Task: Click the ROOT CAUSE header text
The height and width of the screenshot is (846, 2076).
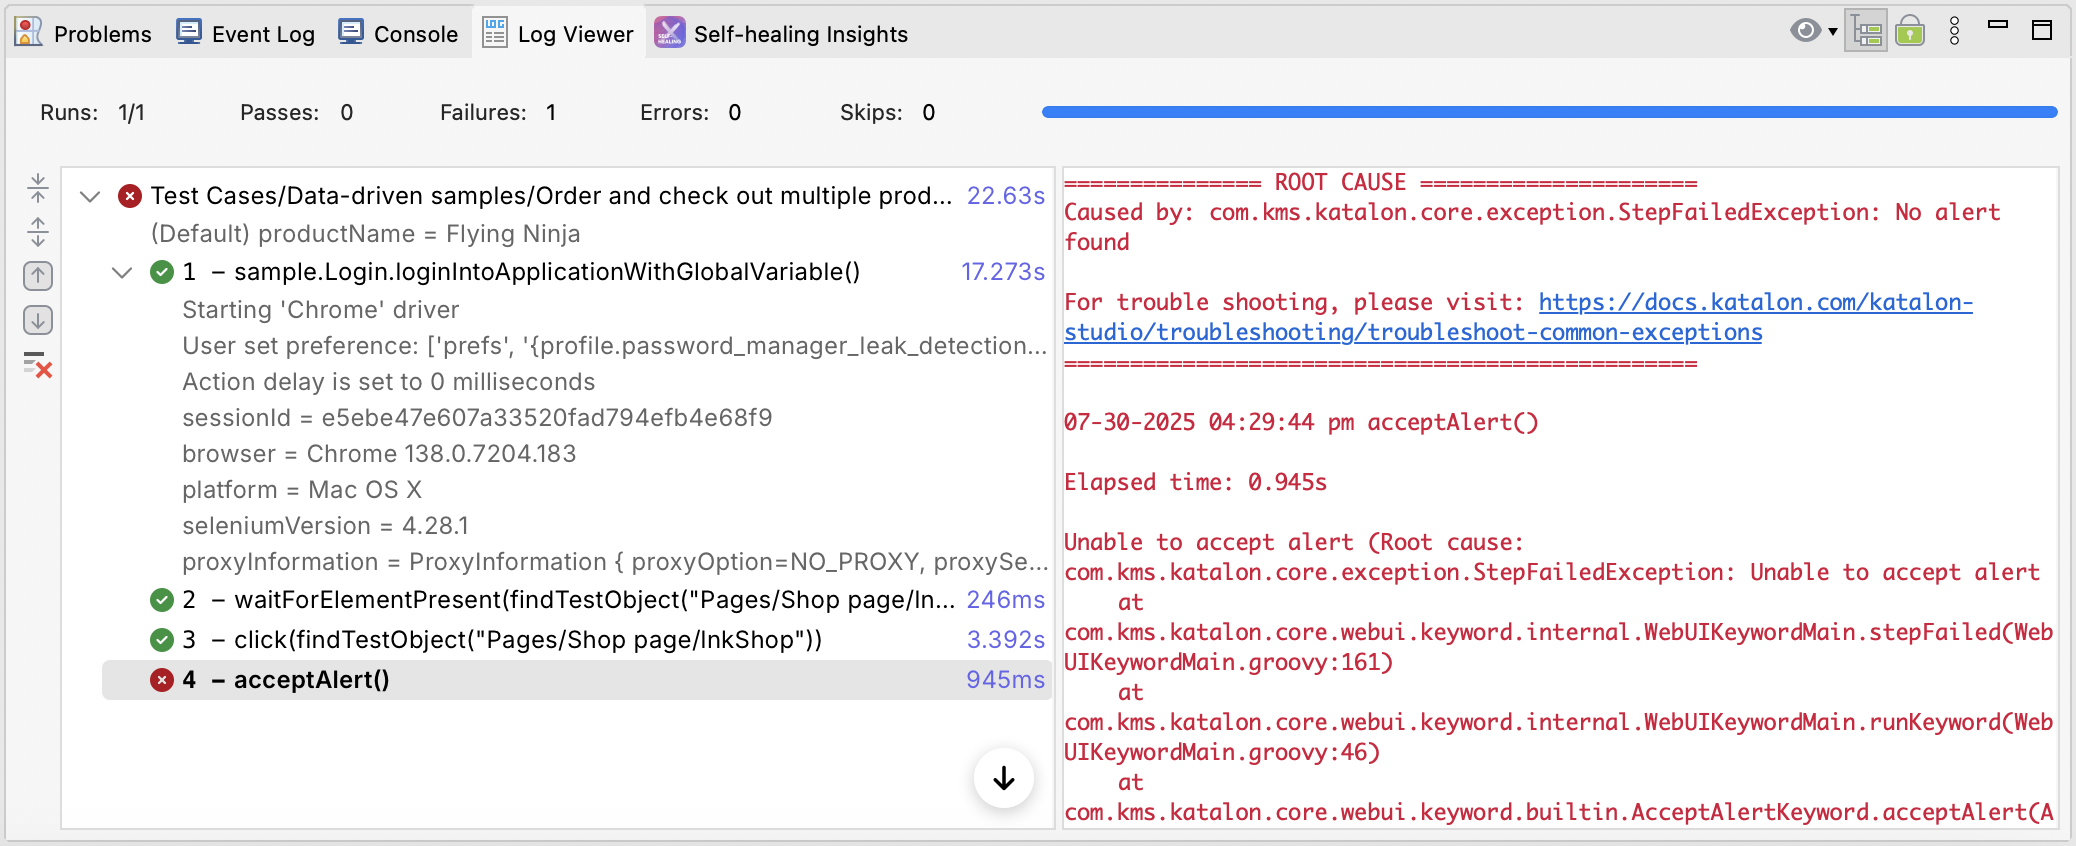Action: [x=1340, y=182]
